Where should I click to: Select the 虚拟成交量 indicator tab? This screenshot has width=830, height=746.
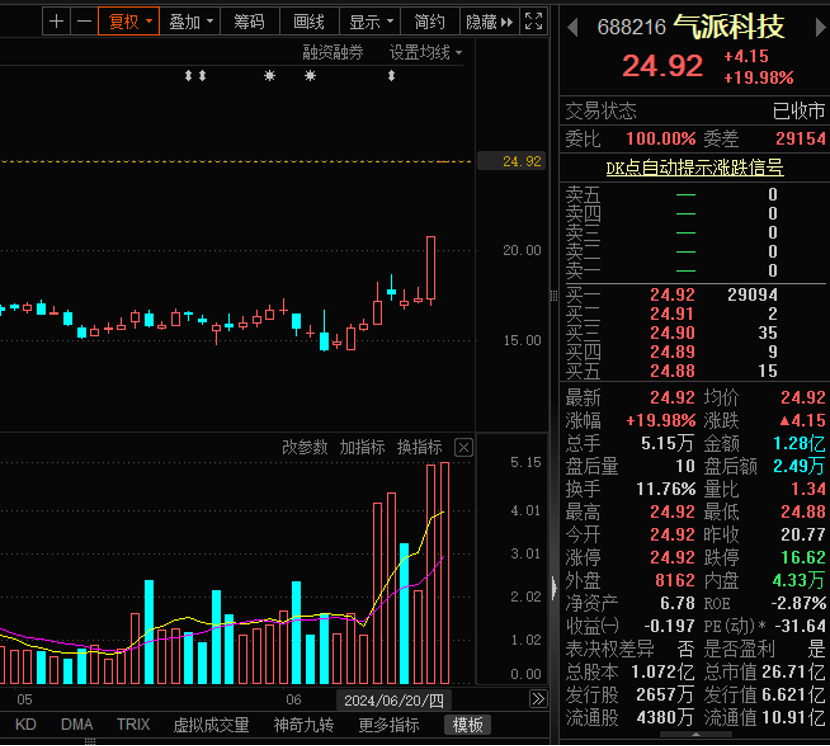pyautogui.click(x=211, y=725)
